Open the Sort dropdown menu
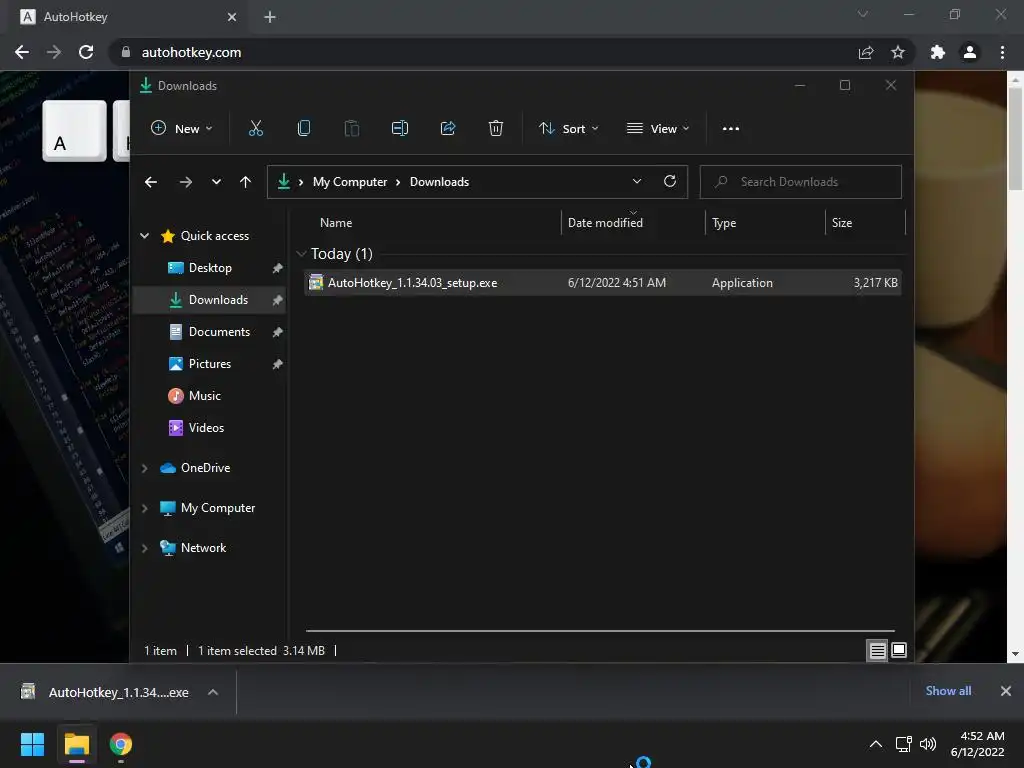This screenshot has width=1024, height=768. 568,129
